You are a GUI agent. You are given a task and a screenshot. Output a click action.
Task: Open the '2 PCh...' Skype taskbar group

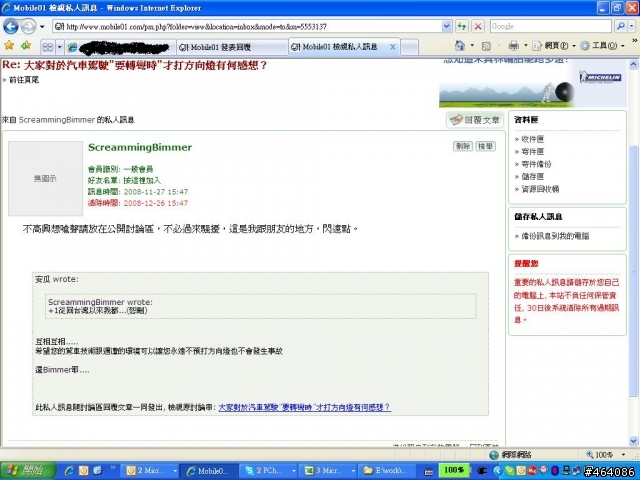click(268, 471)
